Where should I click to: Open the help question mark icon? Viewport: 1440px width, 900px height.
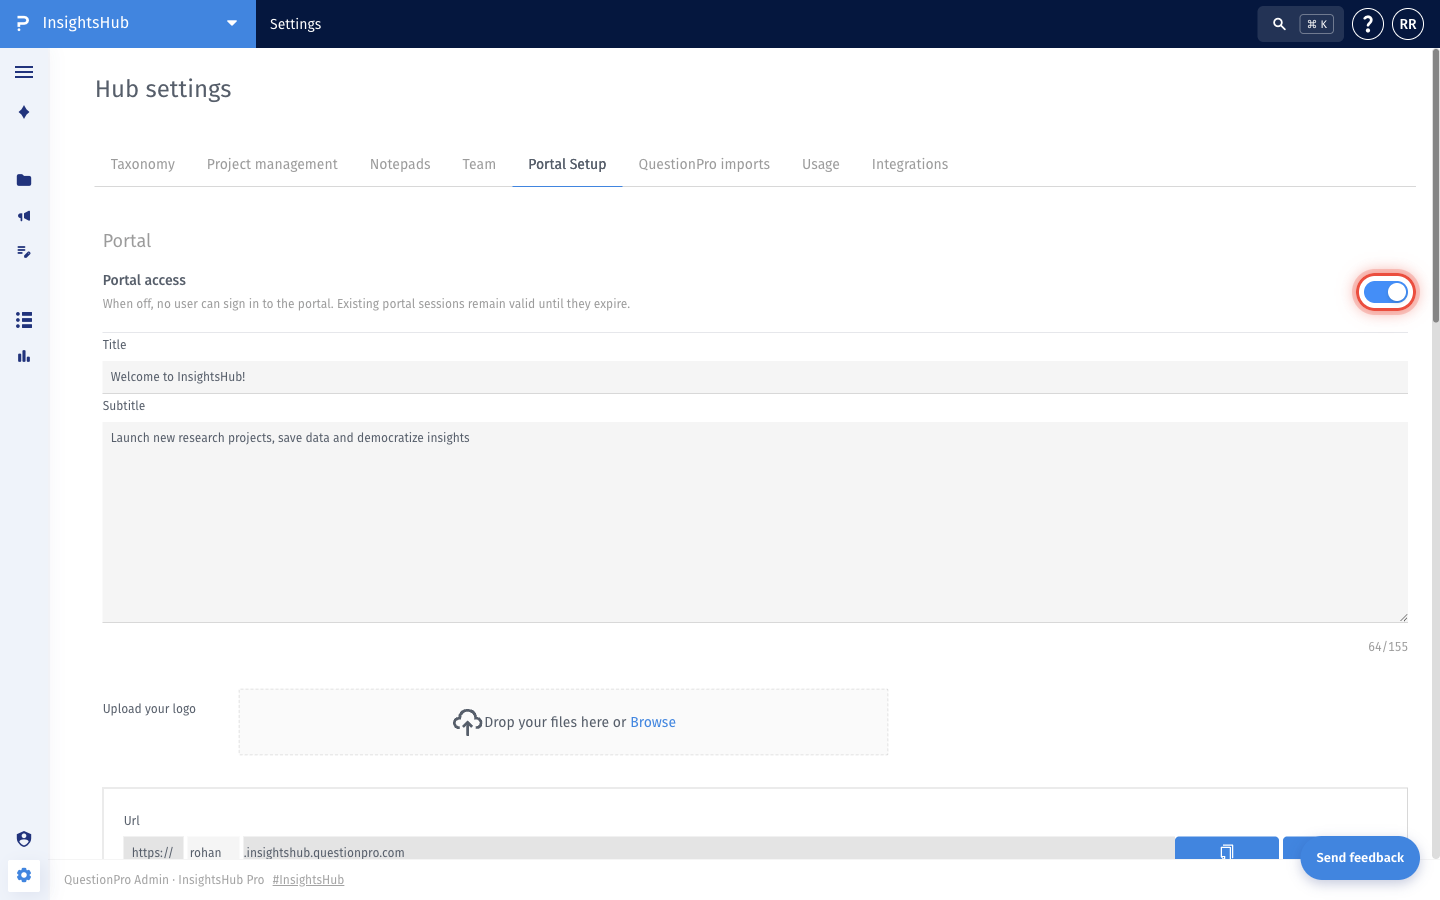point(1368,24)
